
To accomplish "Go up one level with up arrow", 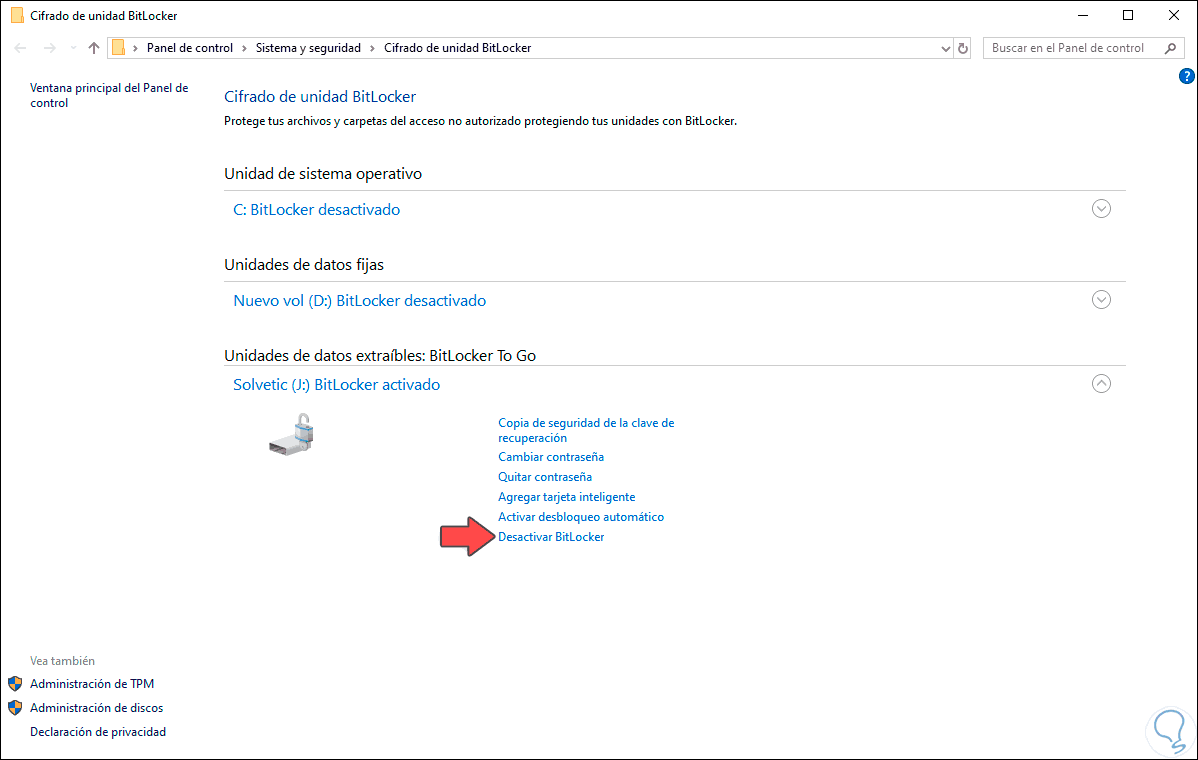I will 94,48.
